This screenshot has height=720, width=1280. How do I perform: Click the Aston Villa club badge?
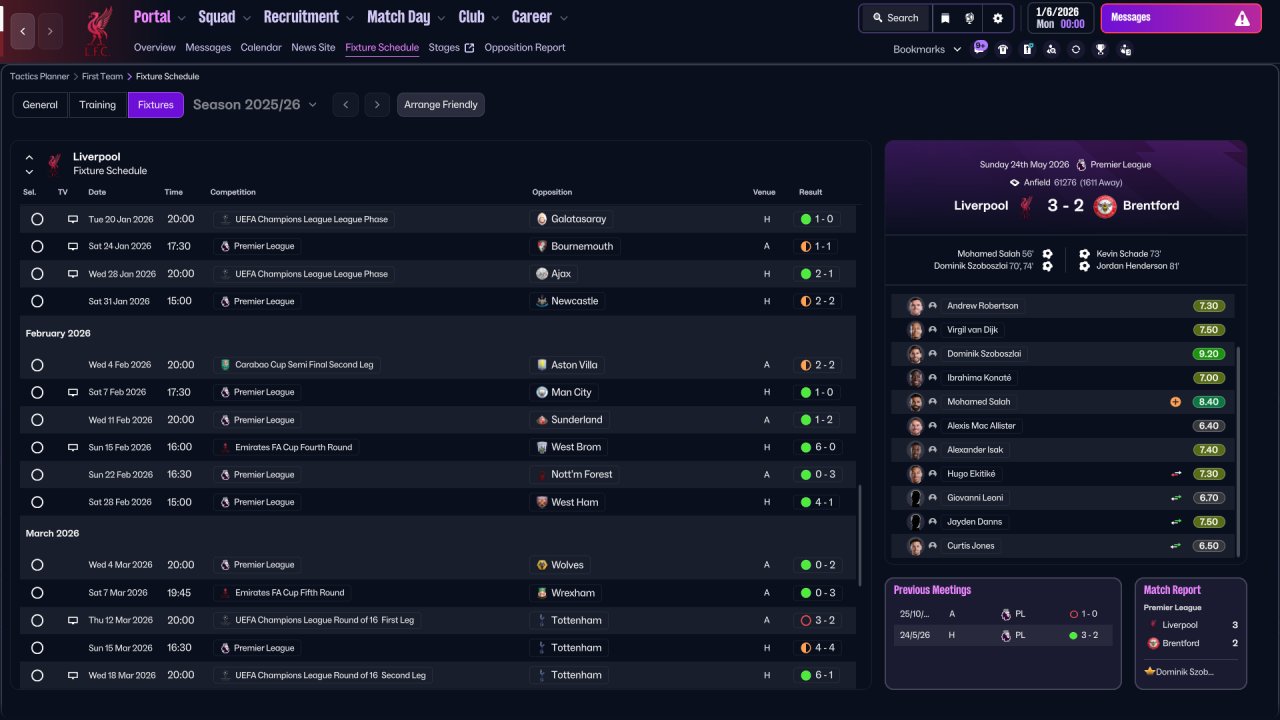542,365
